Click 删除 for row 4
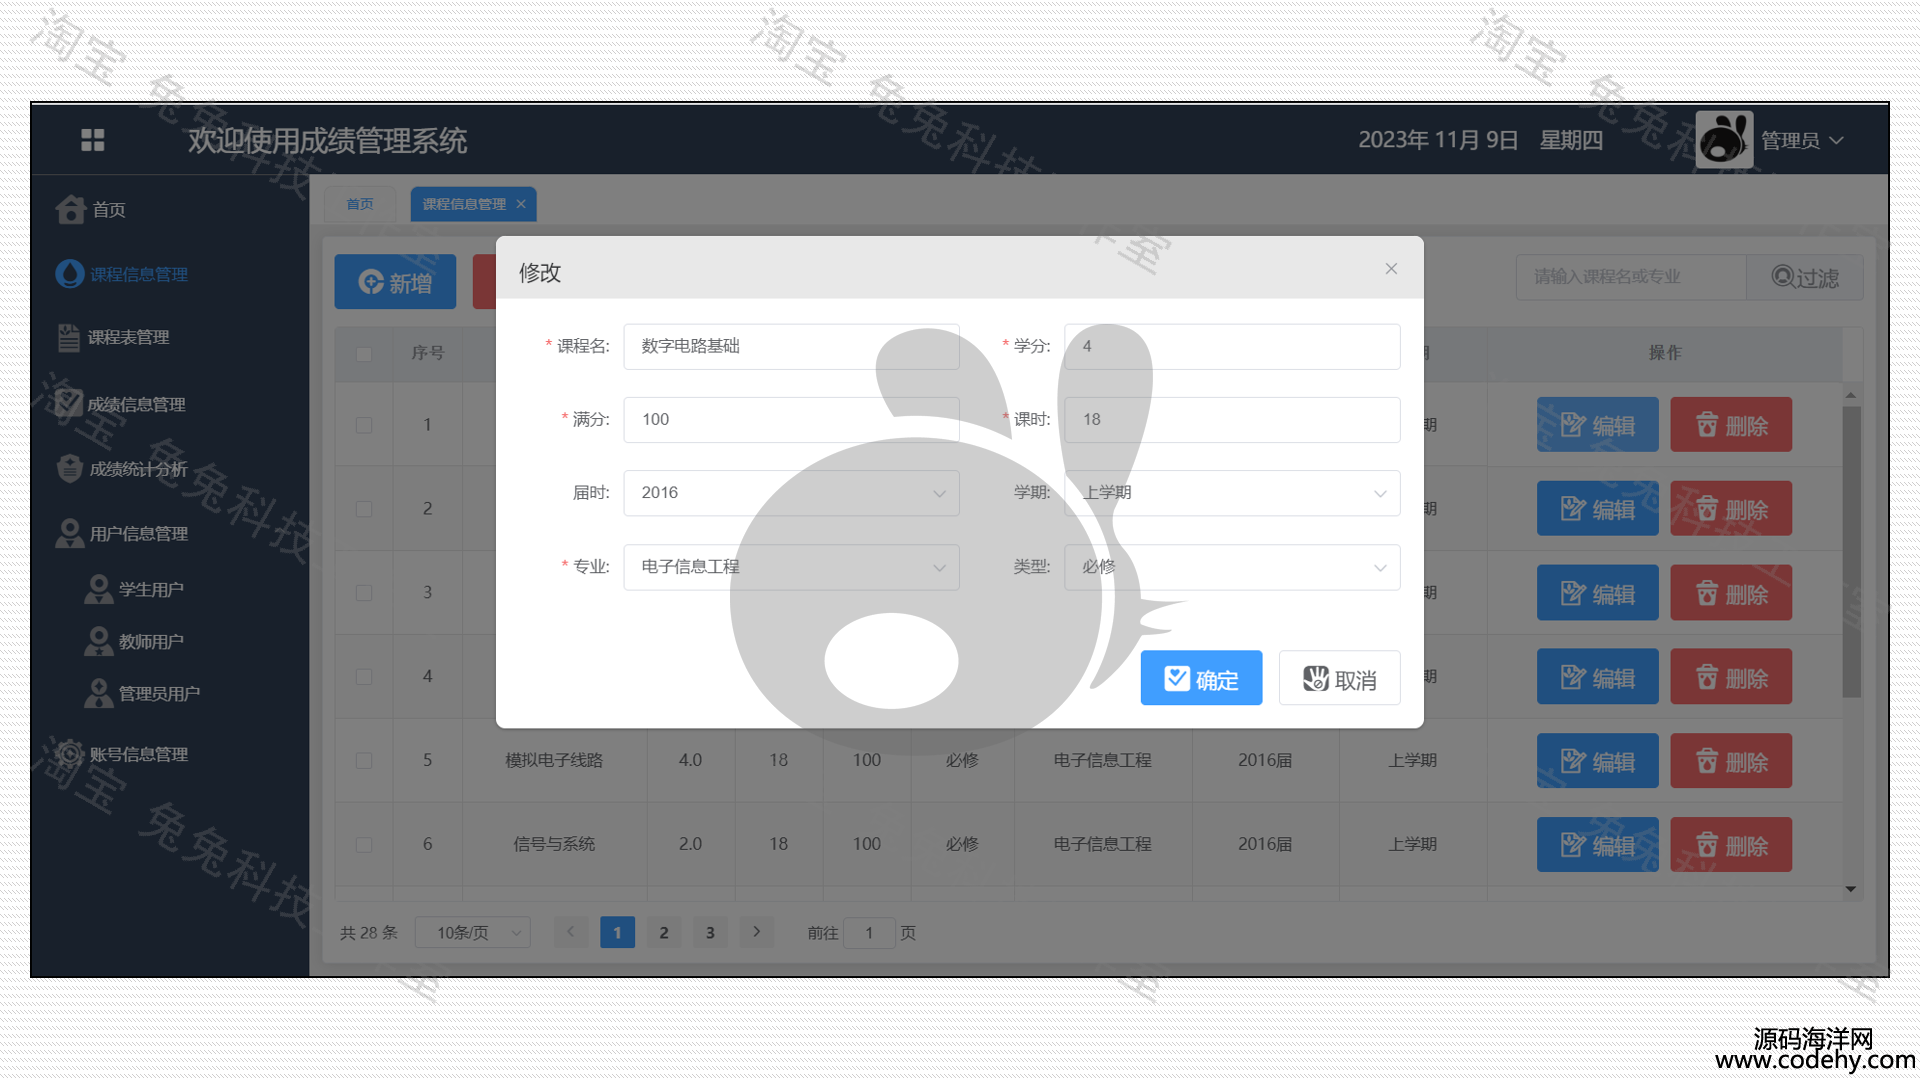1920x1080 pixels. click(x=1731, y=677)
